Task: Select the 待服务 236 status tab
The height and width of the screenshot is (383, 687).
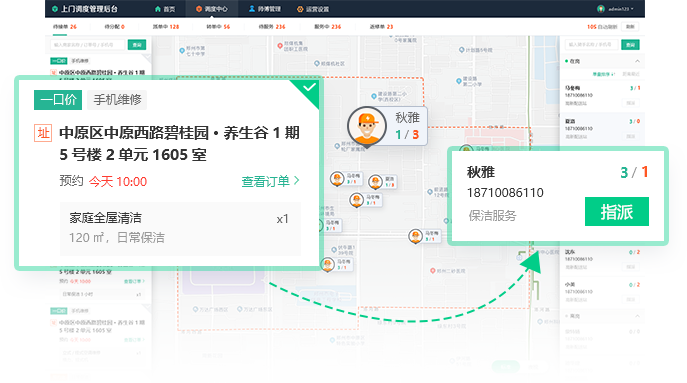Action: point(272,27)
